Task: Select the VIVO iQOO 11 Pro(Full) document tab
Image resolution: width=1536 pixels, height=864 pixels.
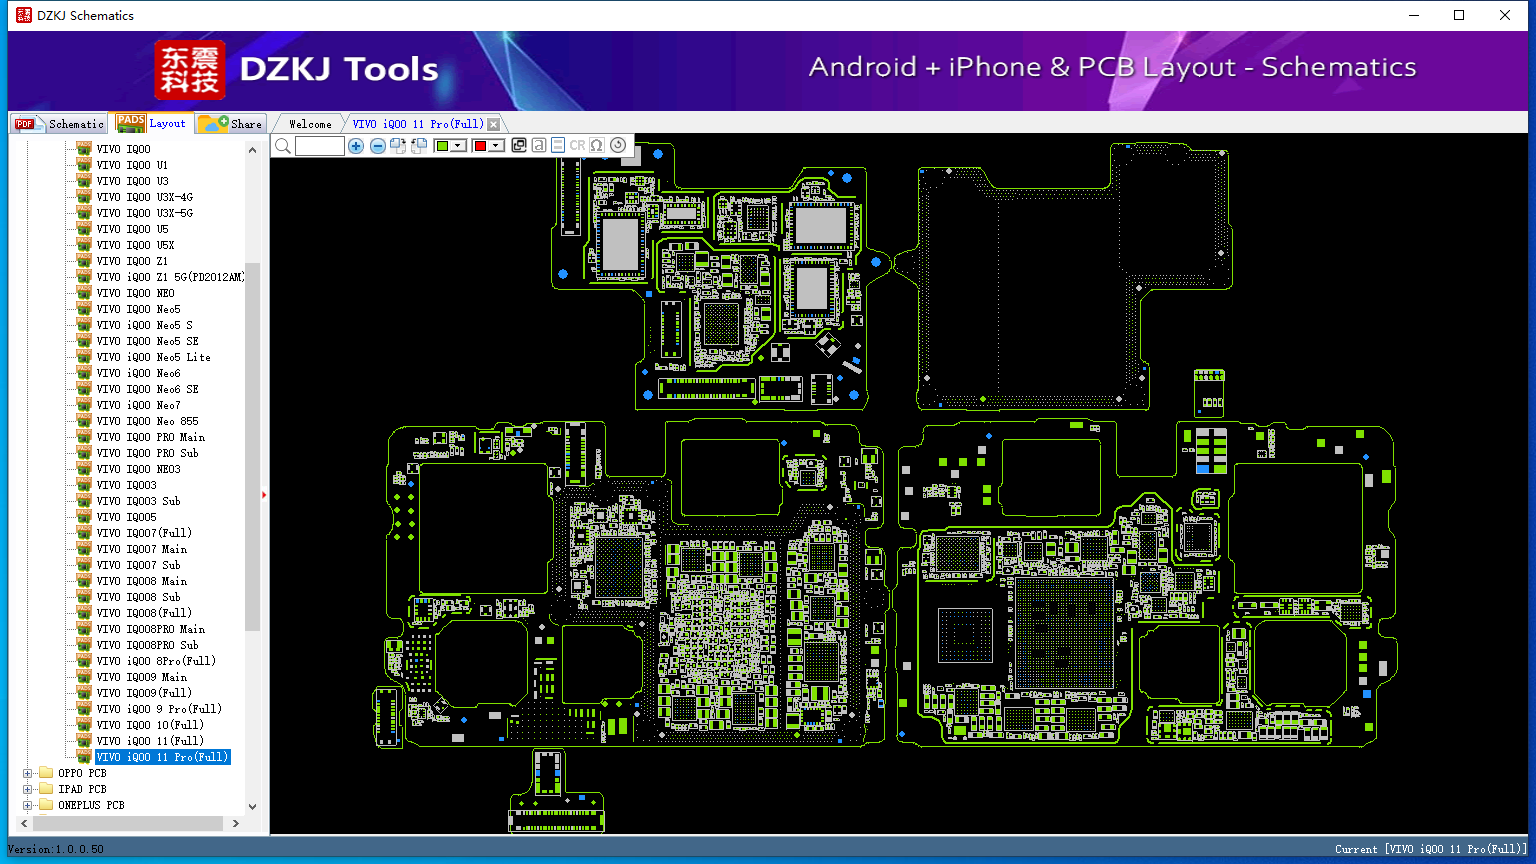Action: point(418,124)
